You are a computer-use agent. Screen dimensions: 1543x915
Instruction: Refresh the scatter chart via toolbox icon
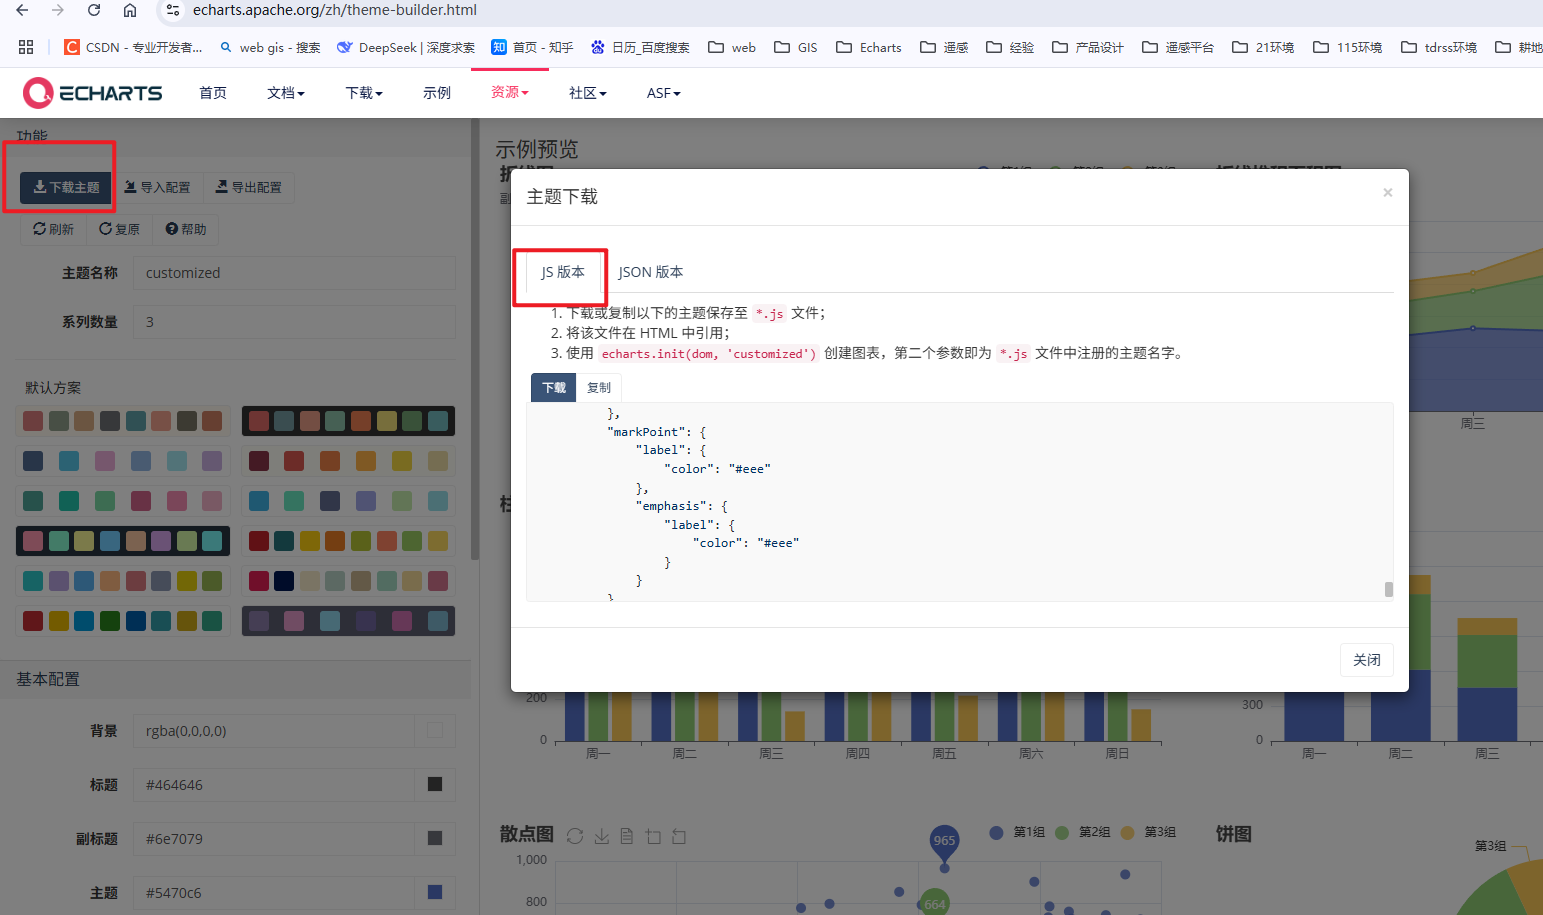click(575, 837)
